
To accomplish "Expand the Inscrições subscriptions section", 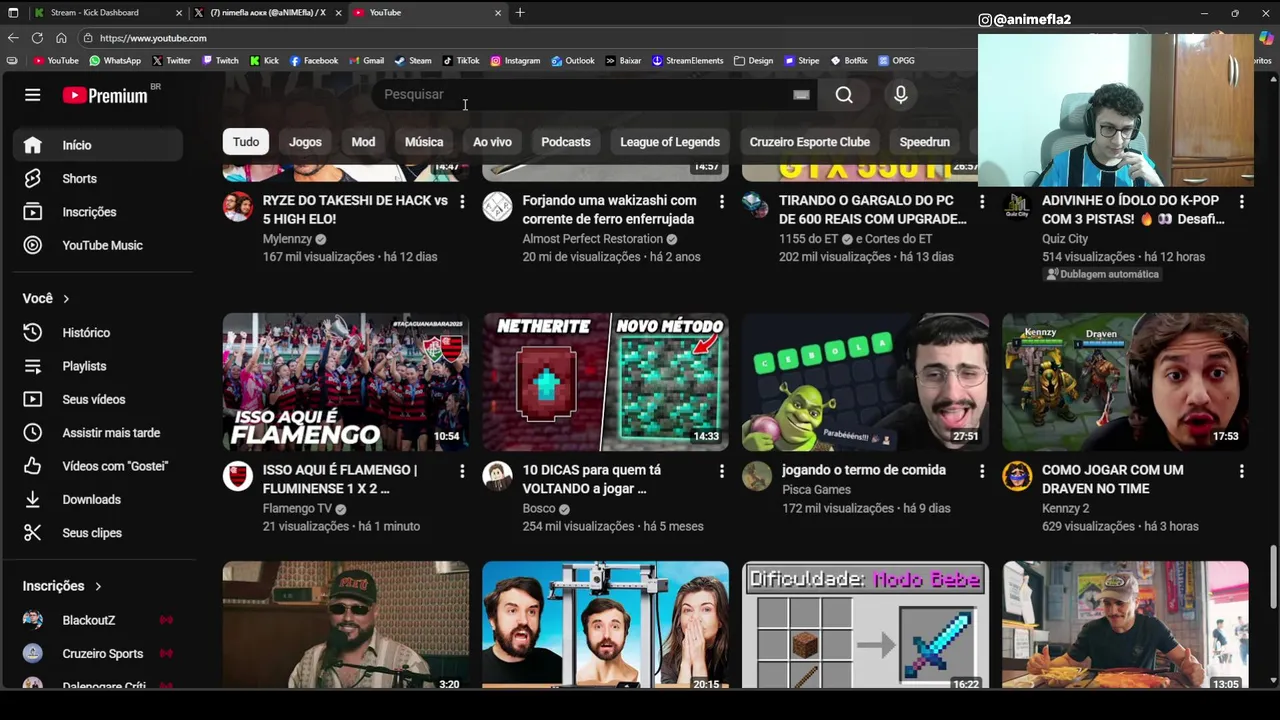I will 62,586.
